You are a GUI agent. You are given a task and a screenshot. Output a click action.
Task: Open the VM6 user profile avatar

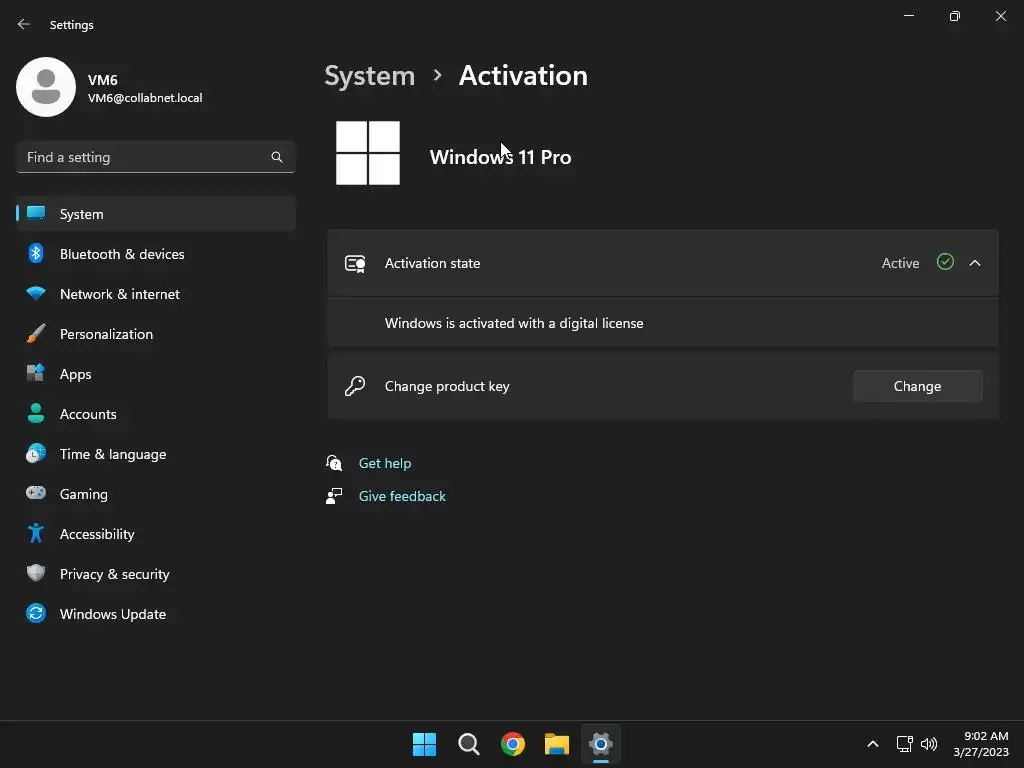46,87
